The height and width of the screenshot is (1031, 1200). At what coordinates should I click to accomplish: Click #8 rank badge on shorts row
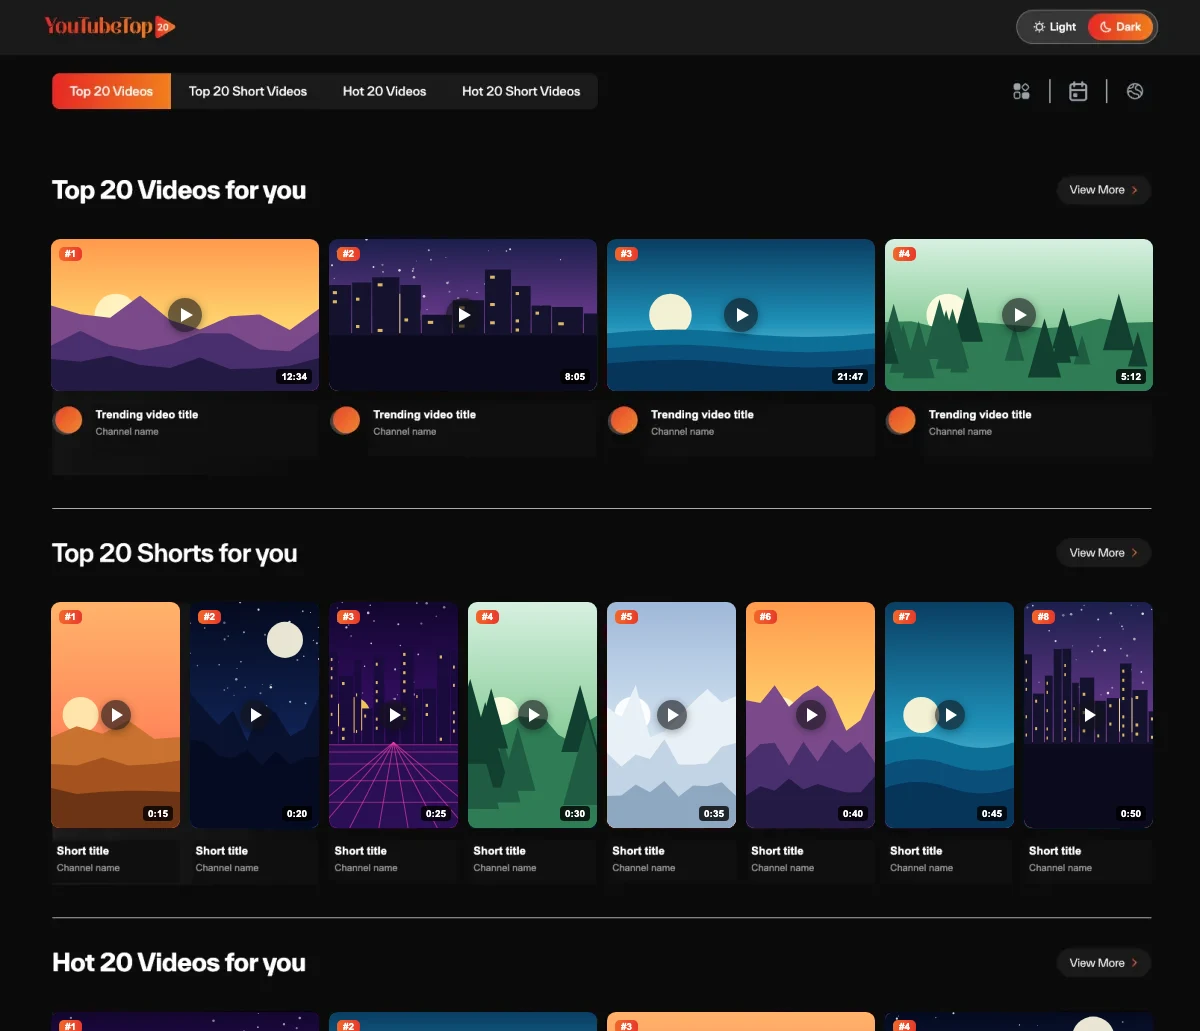[x=1043, y=617]
